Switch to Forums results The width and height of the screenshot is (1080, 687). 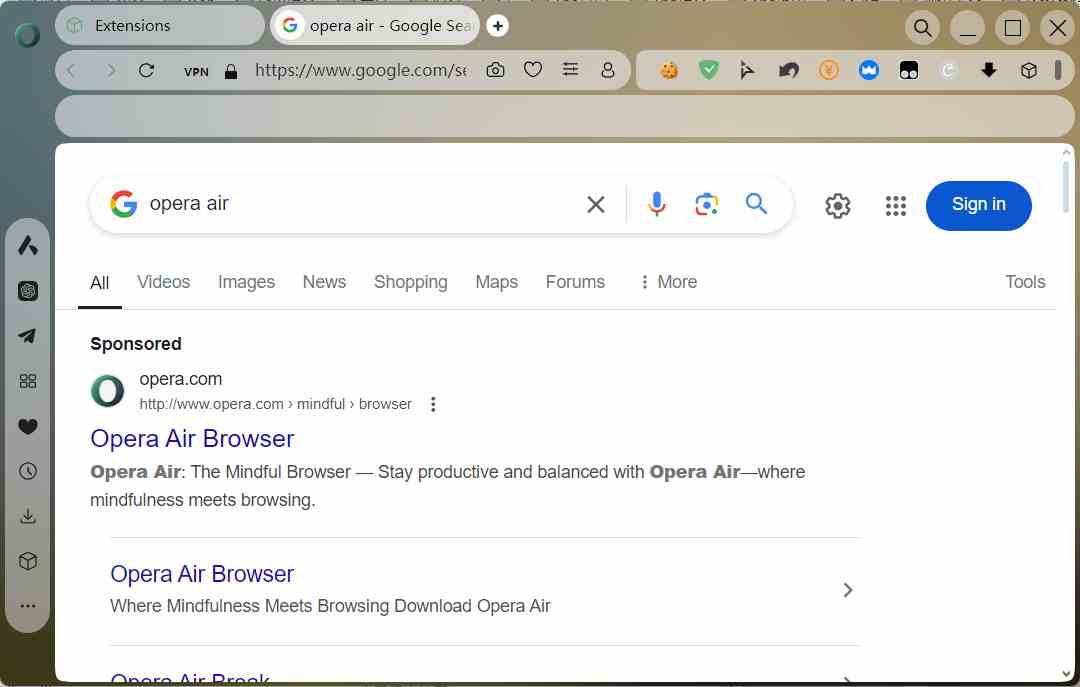(575, 282)
